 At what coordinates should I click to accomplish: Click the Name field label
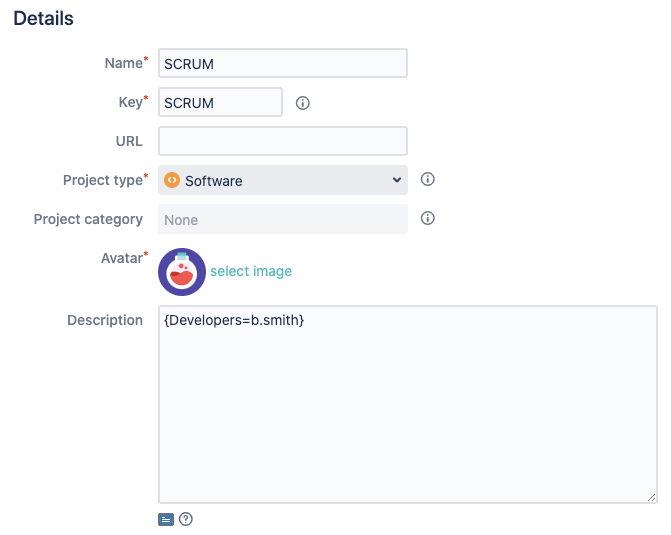124,63
